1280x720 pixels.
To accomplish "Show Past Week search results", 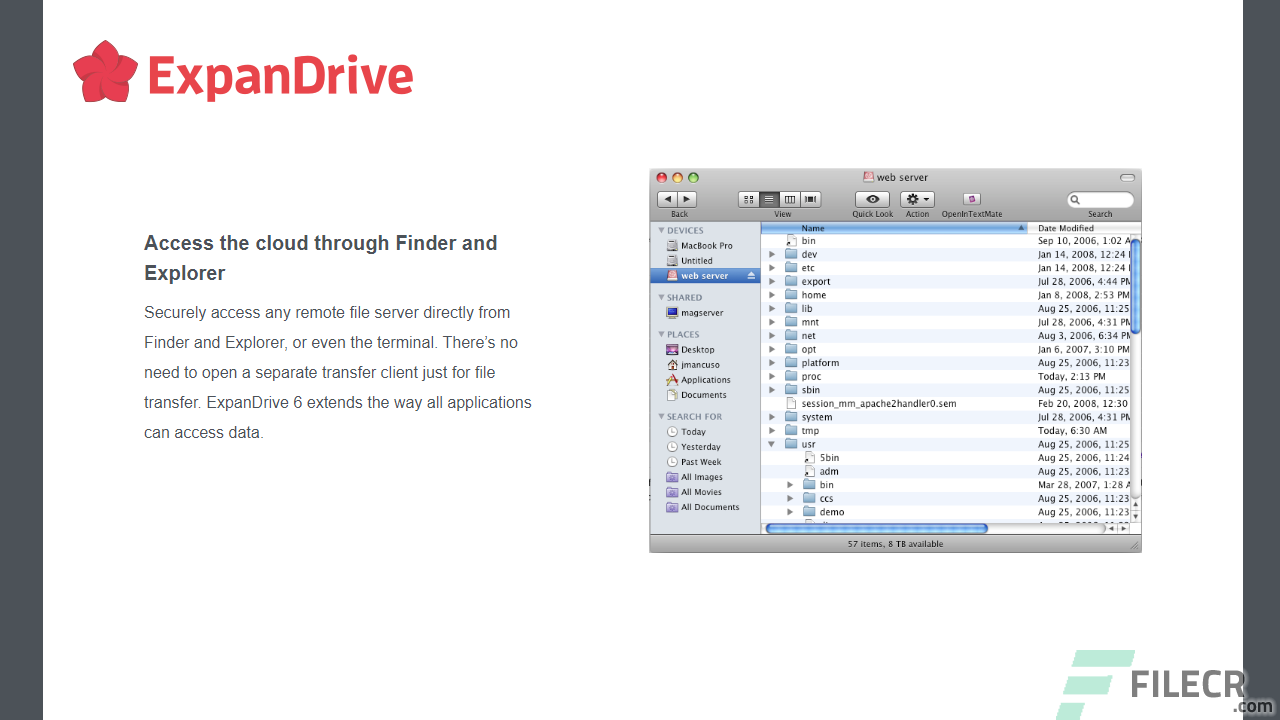I will point(694,462).
